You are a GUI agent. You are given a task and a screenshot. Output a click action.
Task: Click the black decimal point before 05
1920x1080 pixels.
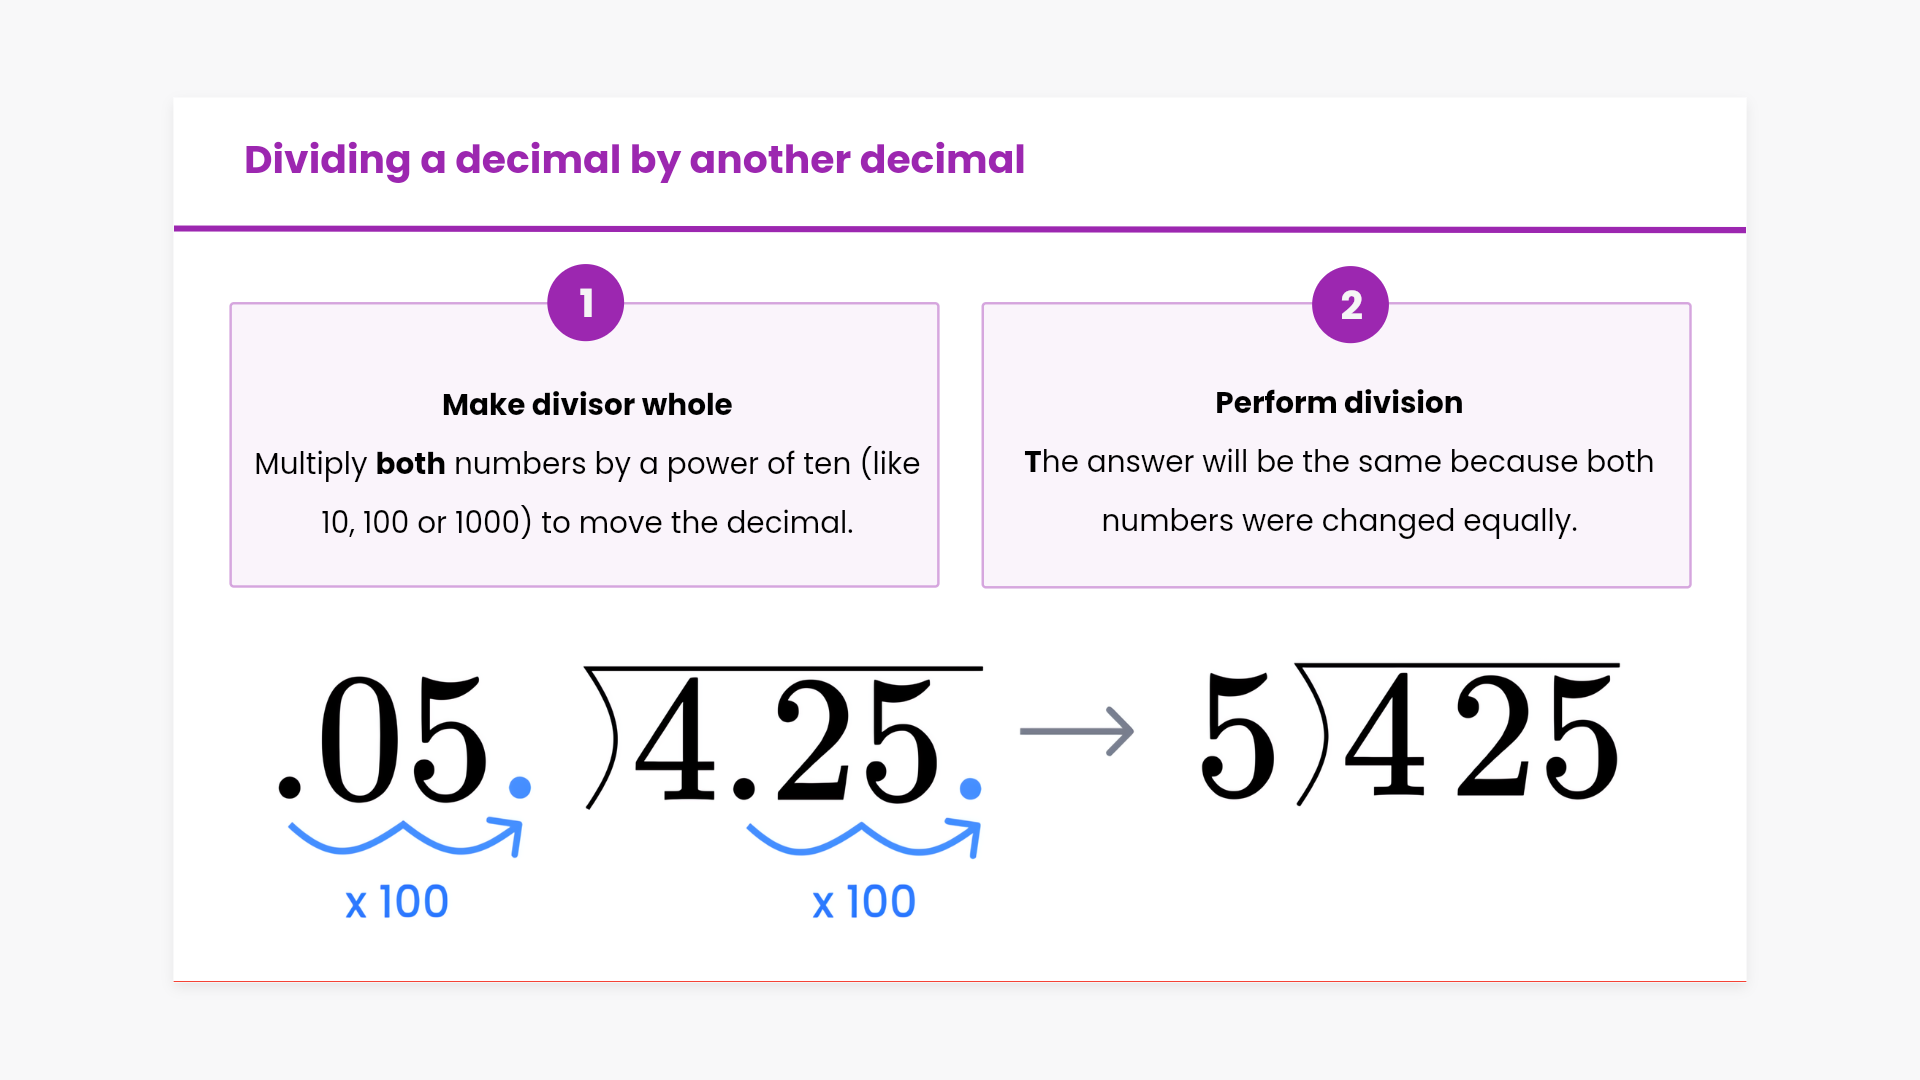[x=290, y=788]
